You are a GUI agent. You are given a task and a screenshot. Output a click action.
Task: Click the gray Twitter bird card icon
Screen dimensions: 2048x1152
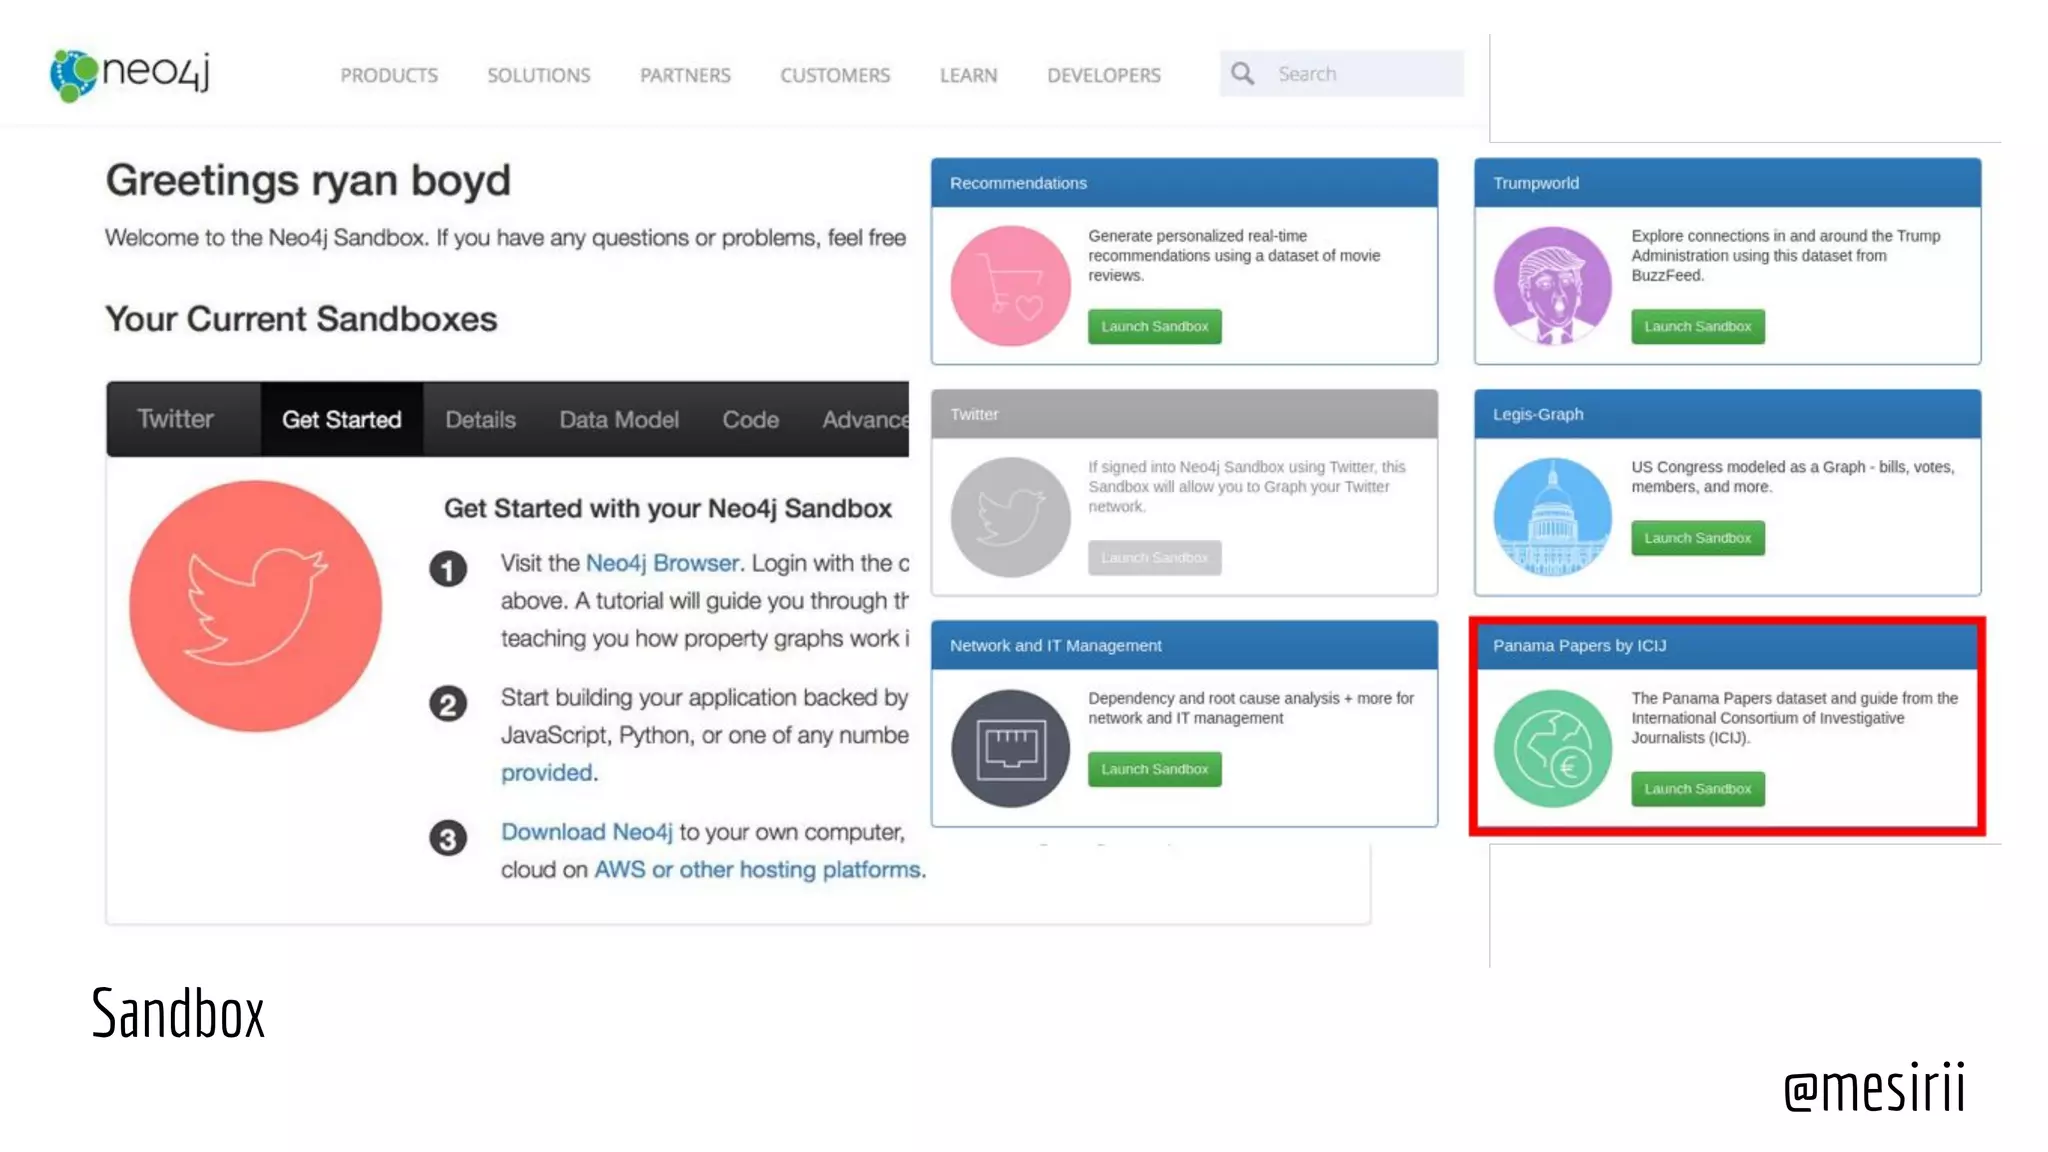pyautogui.click(x=1010, y=517)
